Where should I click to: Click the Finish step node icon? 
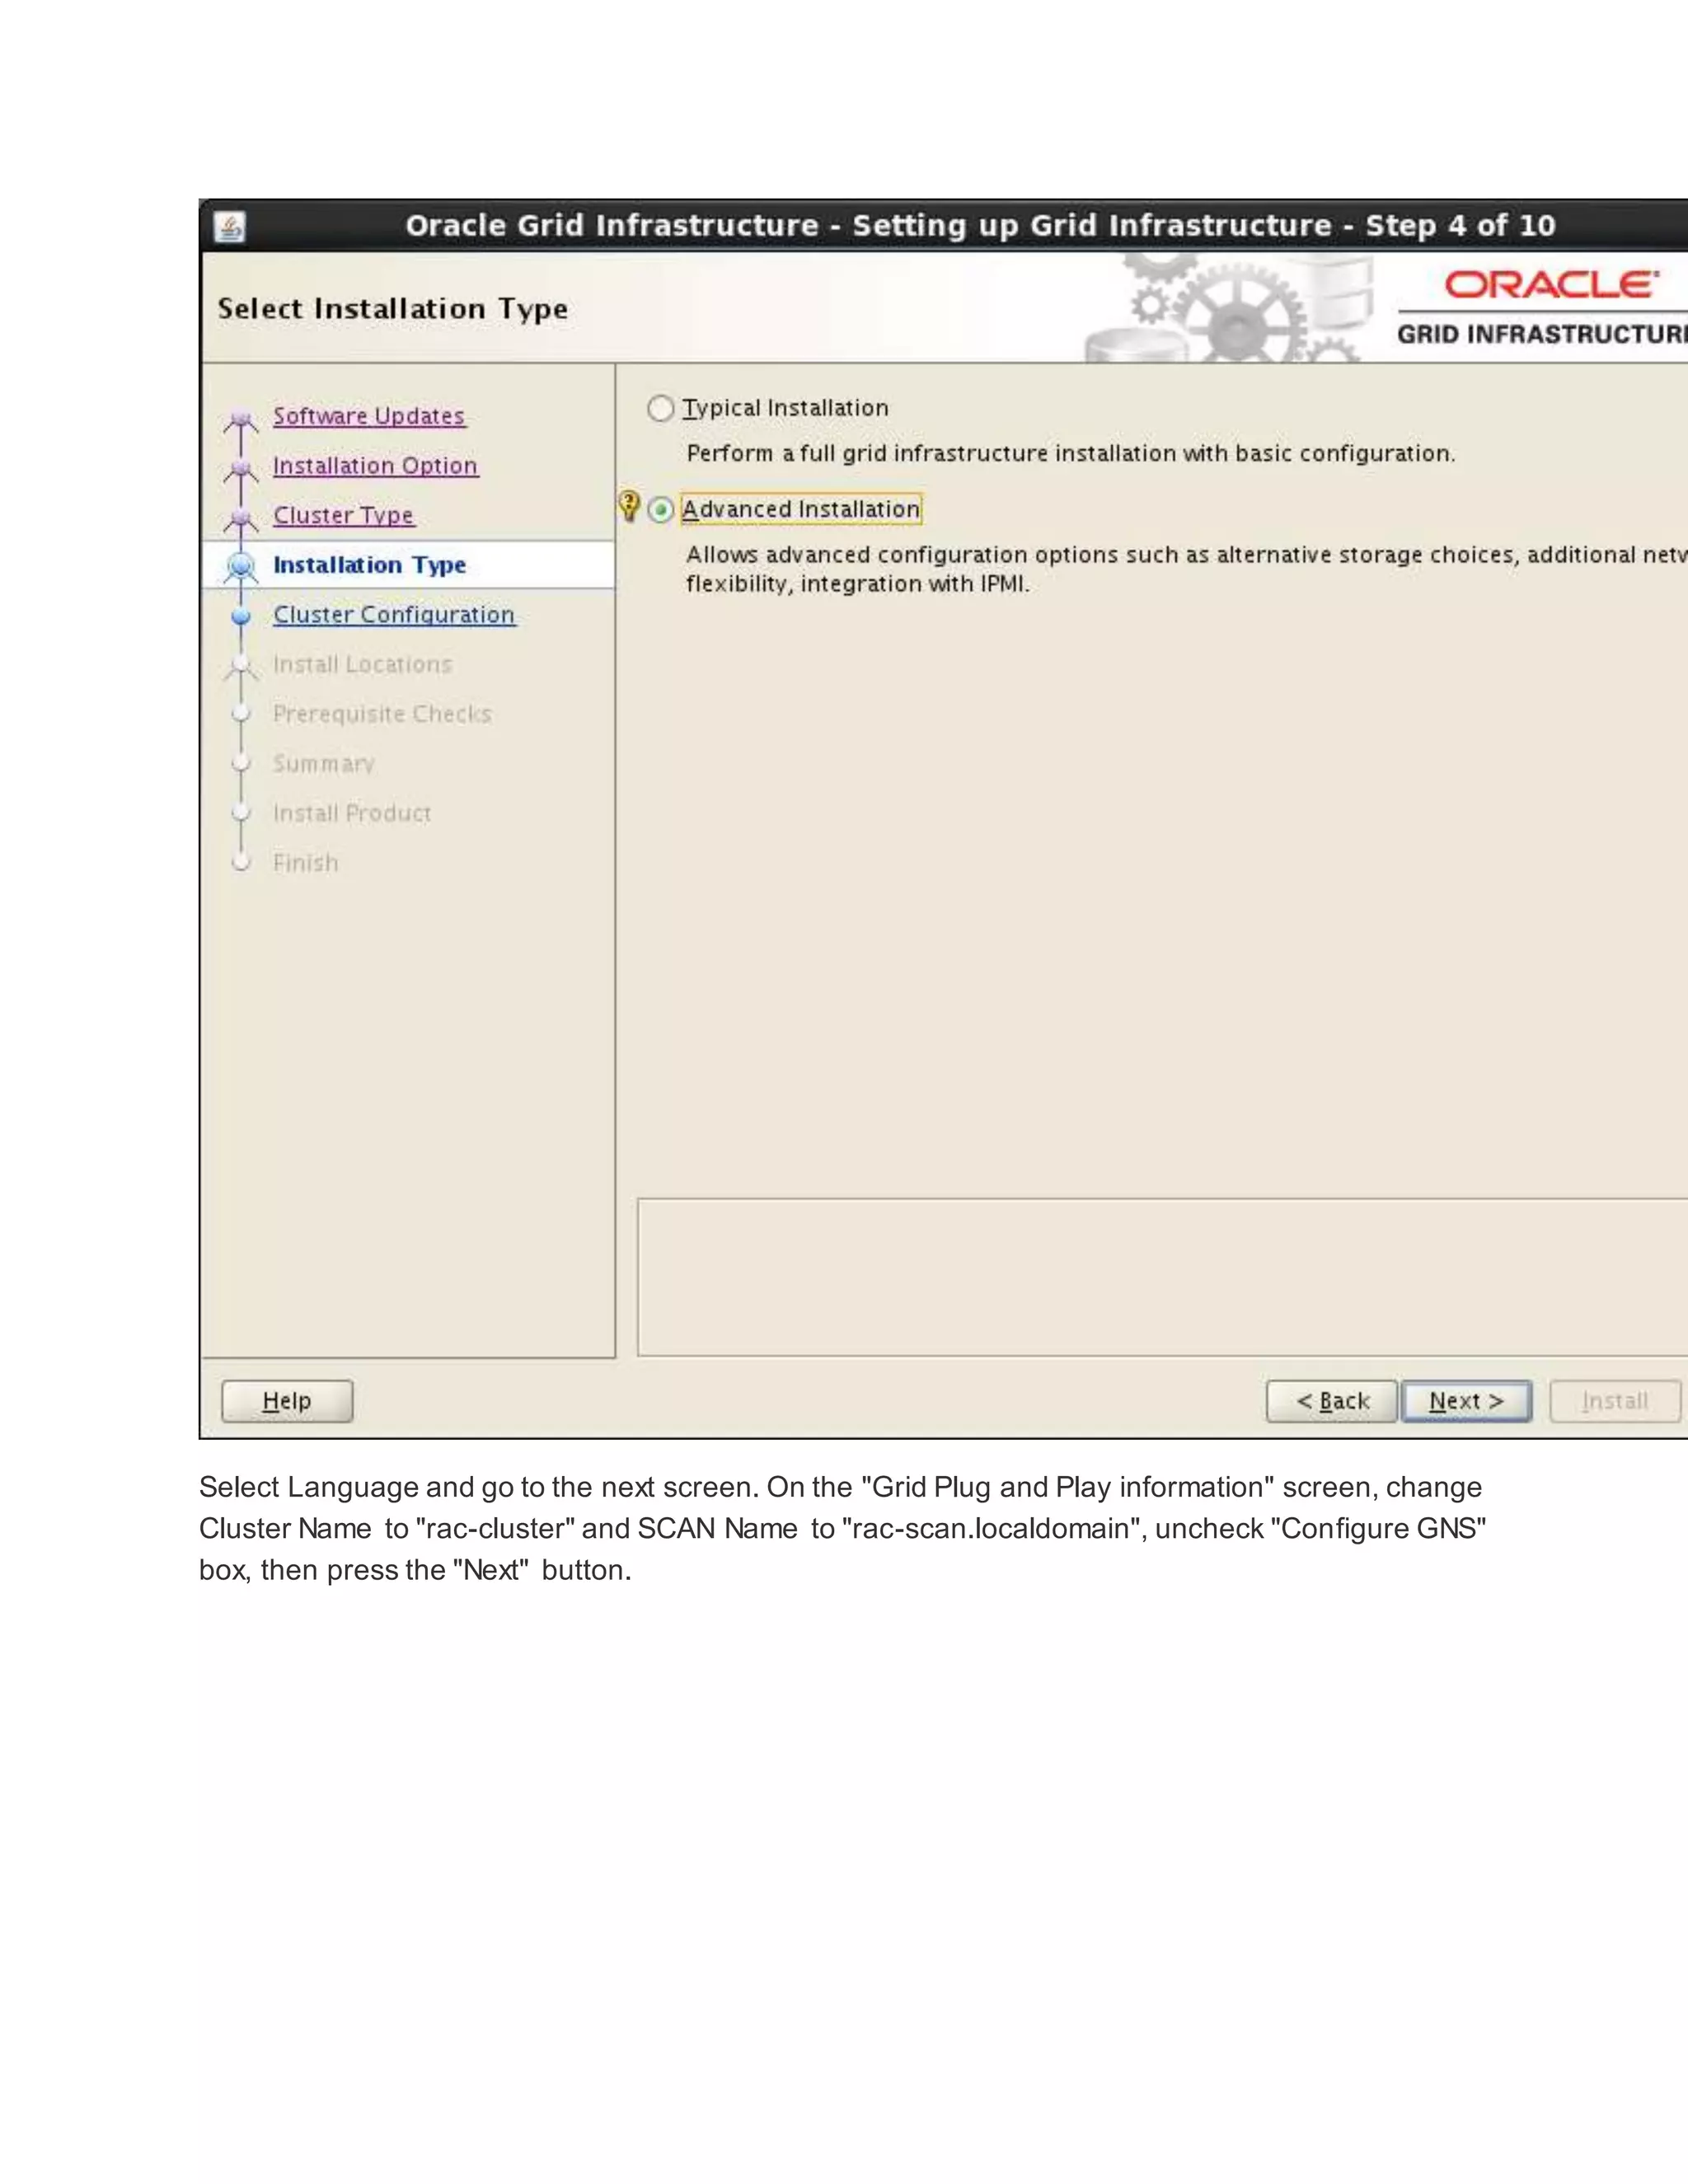(240, 863)
